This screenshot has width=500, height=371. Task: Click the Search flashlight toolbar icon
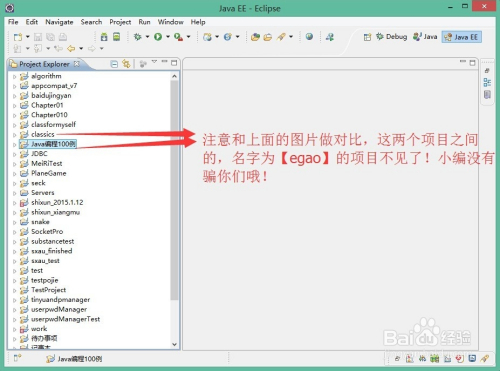[281, 37]
